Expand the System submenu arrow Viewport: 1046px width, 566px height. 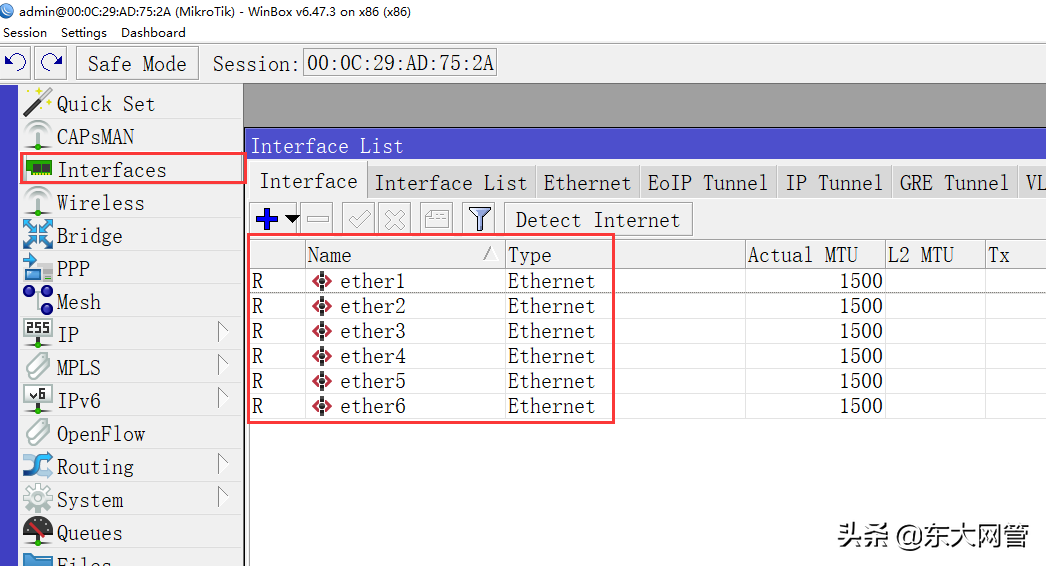(223, 497)
